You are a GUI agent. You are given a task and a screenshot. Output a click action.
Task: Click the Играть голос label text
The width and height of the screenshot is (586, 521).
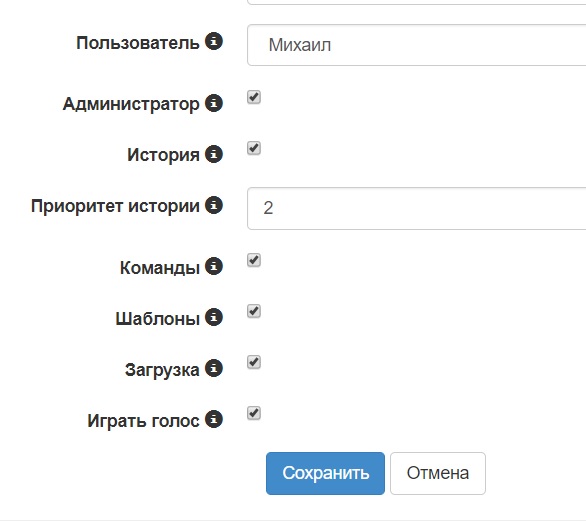(144, 421)
